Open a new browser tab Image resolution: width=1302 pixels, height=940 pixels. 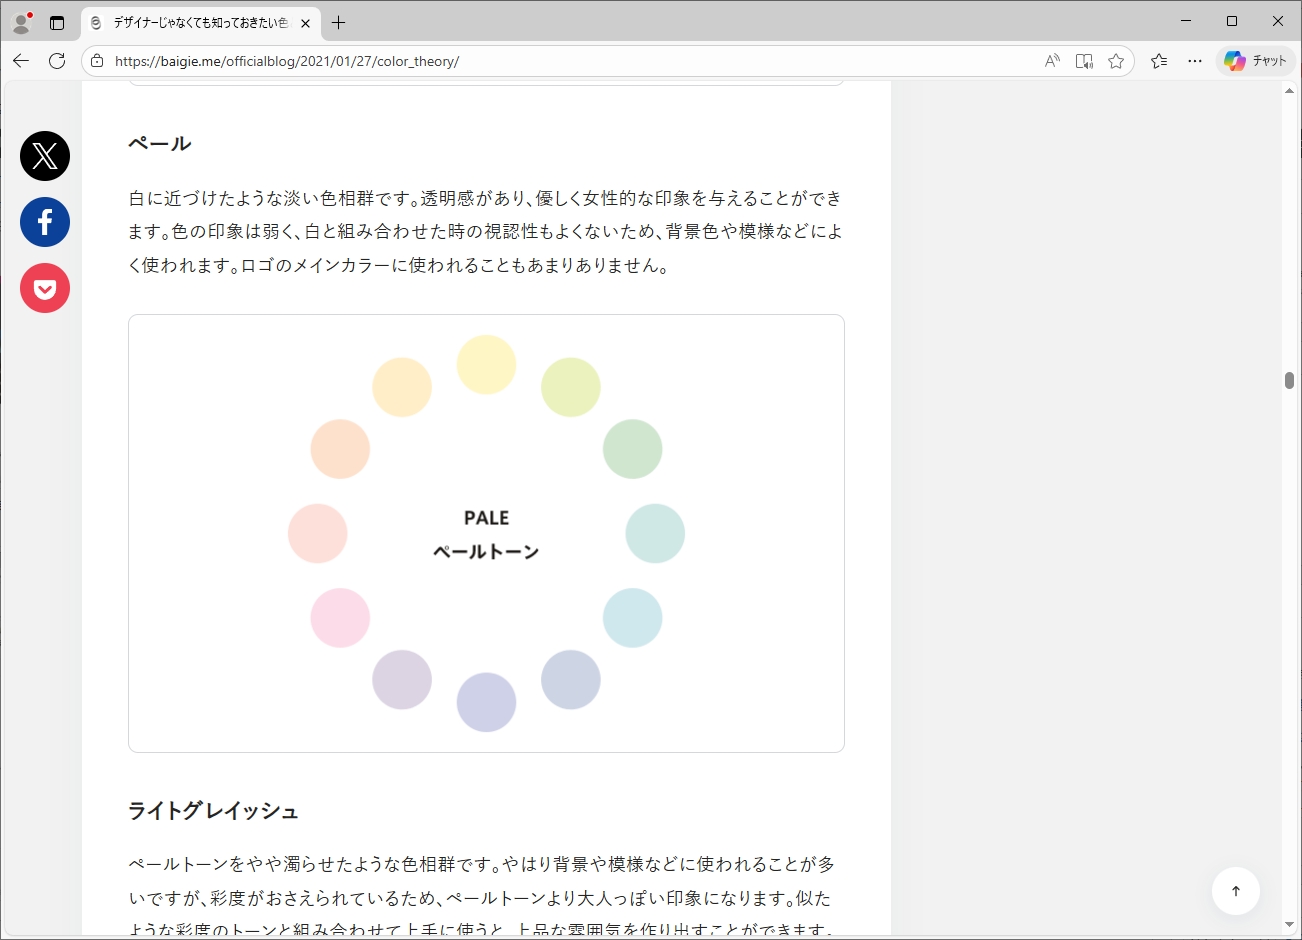point(339,22)
